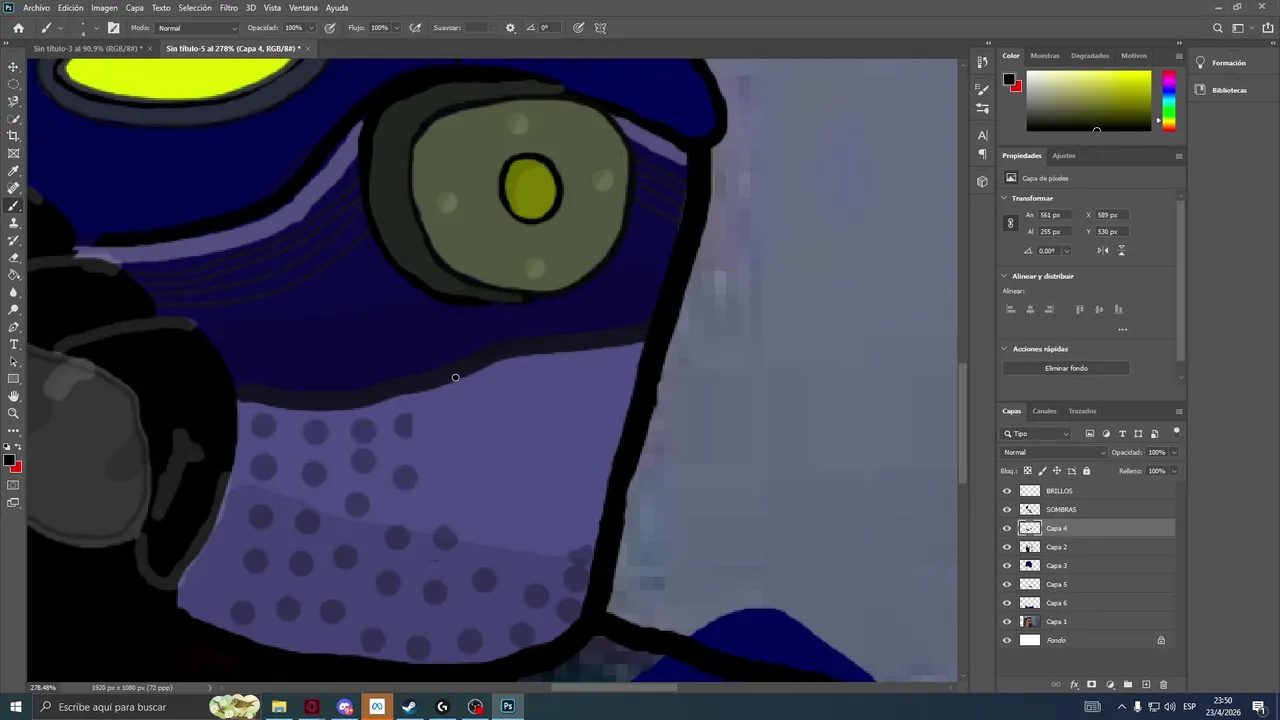This screenshot has height=720, width=1280.
Task: Hide the SOMBRAS layer
Action: pos(1007,510)
